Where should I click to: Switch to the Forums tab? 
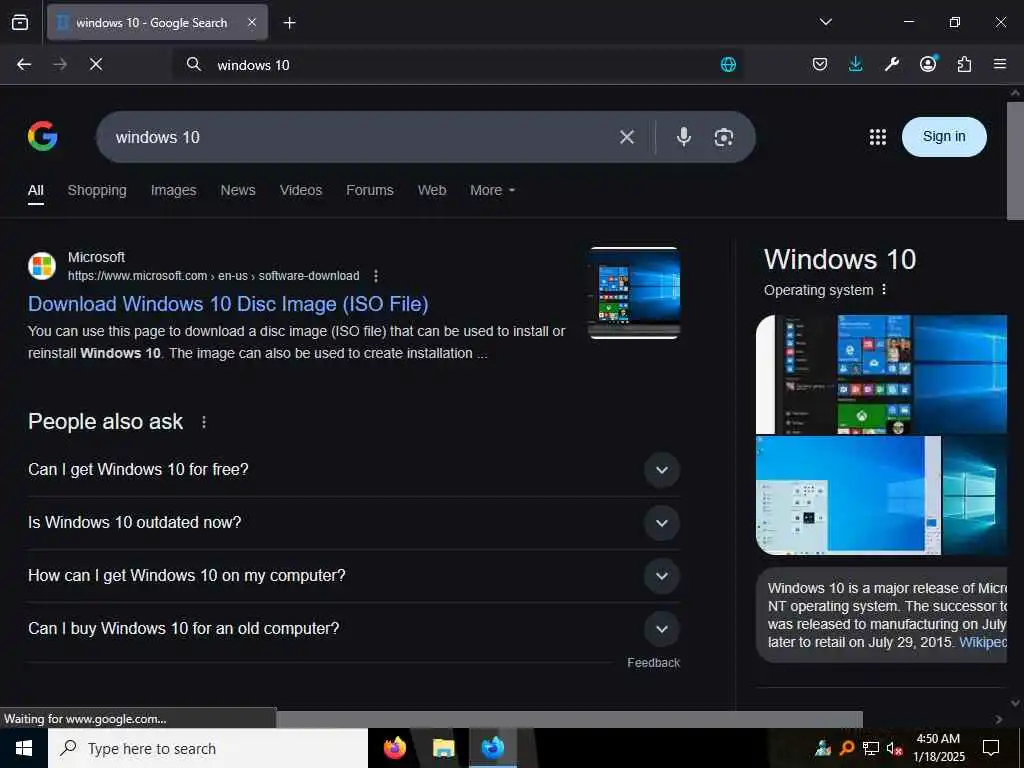pyautogui.click(x=370, y=190)
